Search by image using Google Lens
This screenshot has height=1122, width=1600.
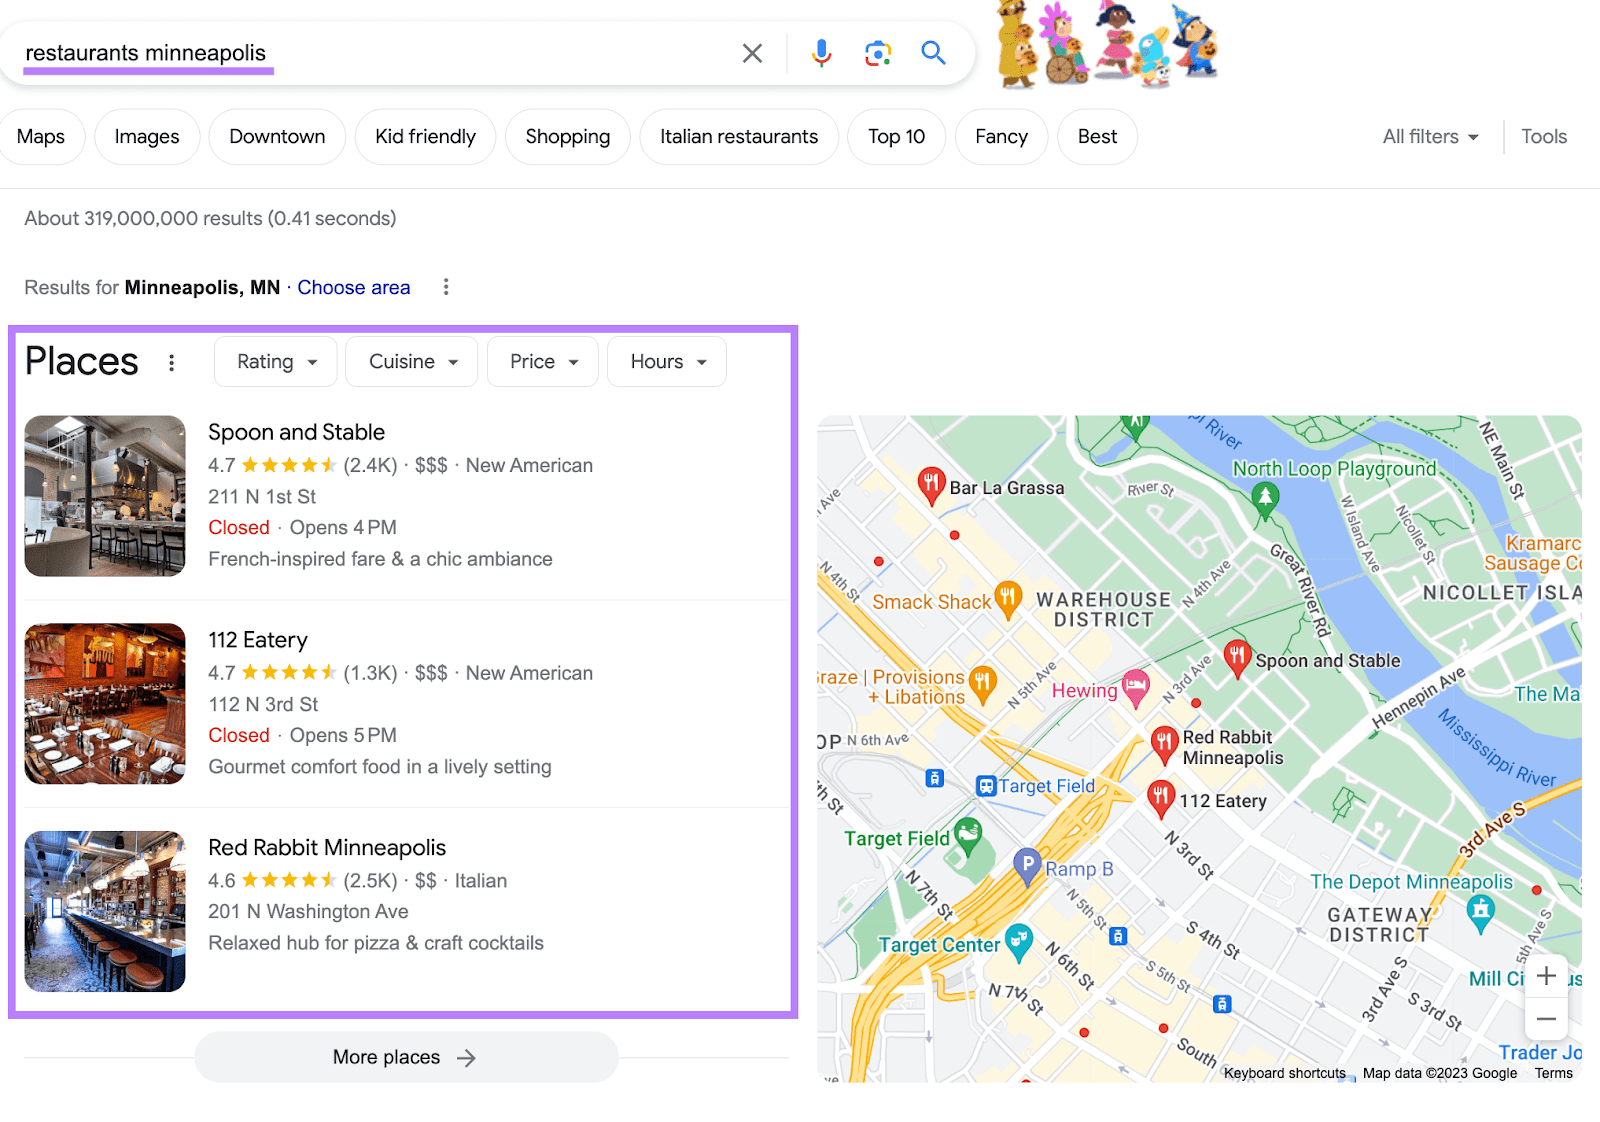(877, 53)
